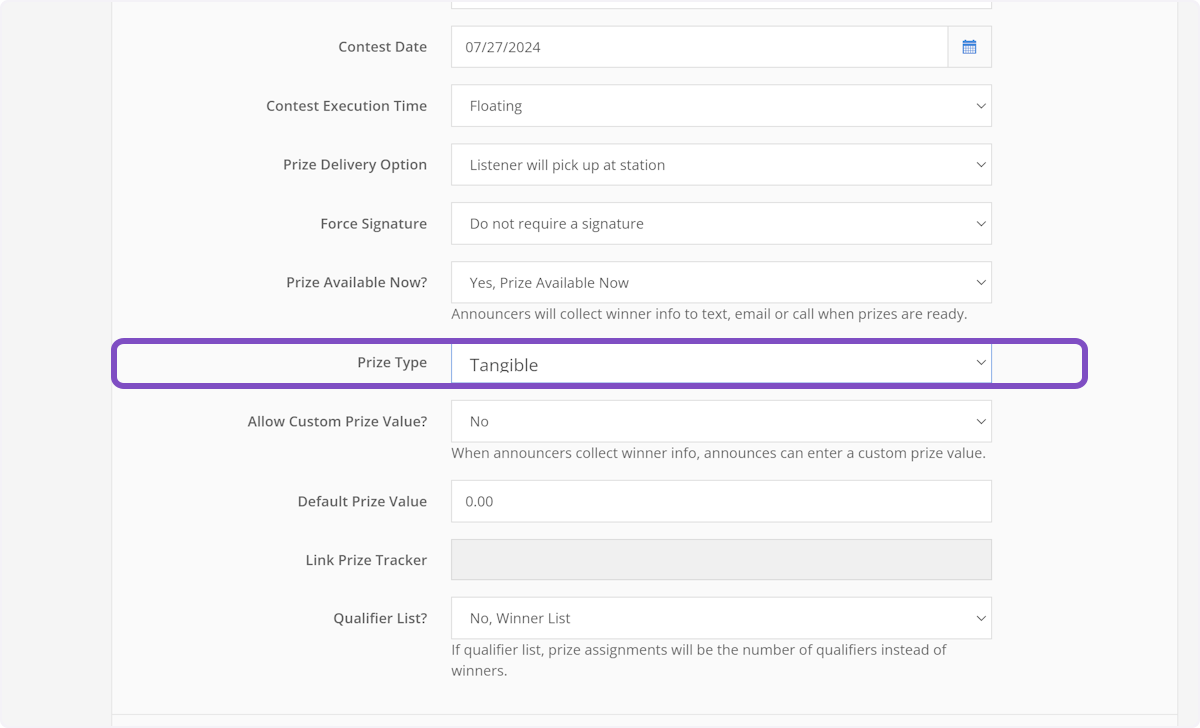Click the 'Default Prize Value' label text

(x=362, y=502)
